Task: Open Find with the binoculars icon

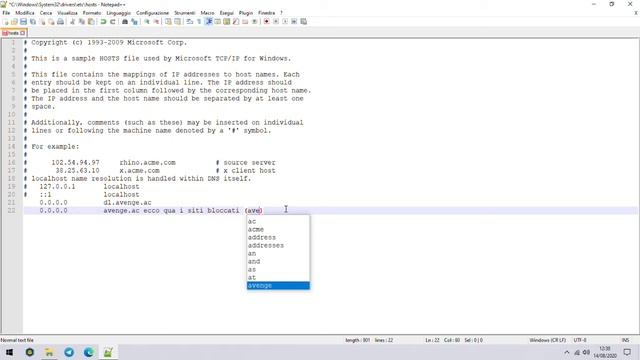Action: (x=125, y=22)
